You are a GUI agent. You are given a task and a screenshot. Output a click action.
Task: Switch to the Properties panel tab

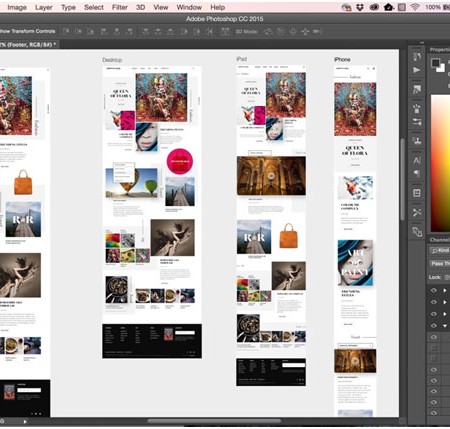440,50
